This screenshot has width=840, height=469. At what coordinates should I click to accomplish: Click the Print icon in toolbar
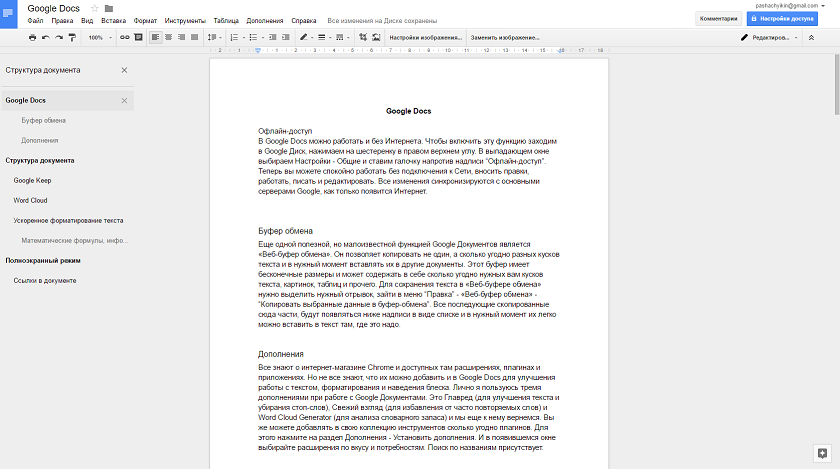coord(32,38)
